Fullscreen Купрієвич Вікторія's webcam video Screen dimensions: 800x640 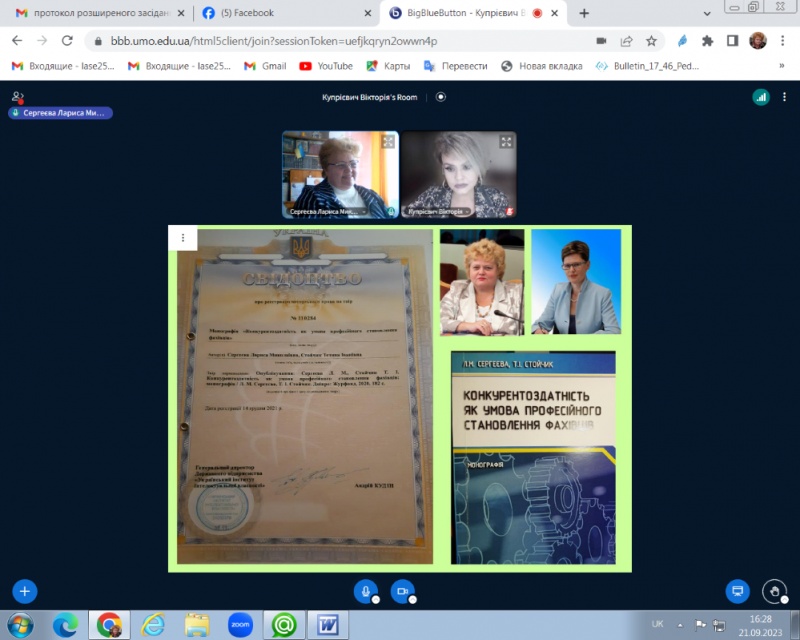pyautogui.click(x=506, y=142)
